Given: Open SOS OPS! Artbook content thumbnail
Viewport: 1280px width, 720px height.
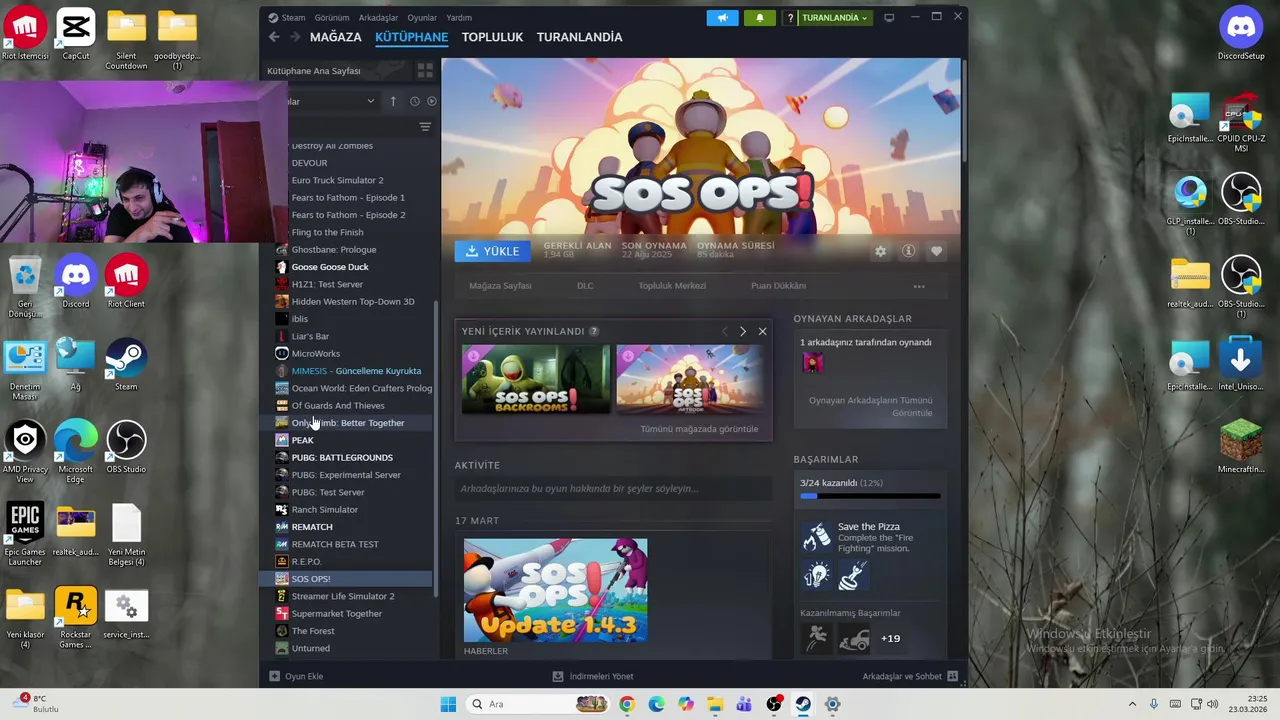Looking at the screenshot, I should coord(689,379).
